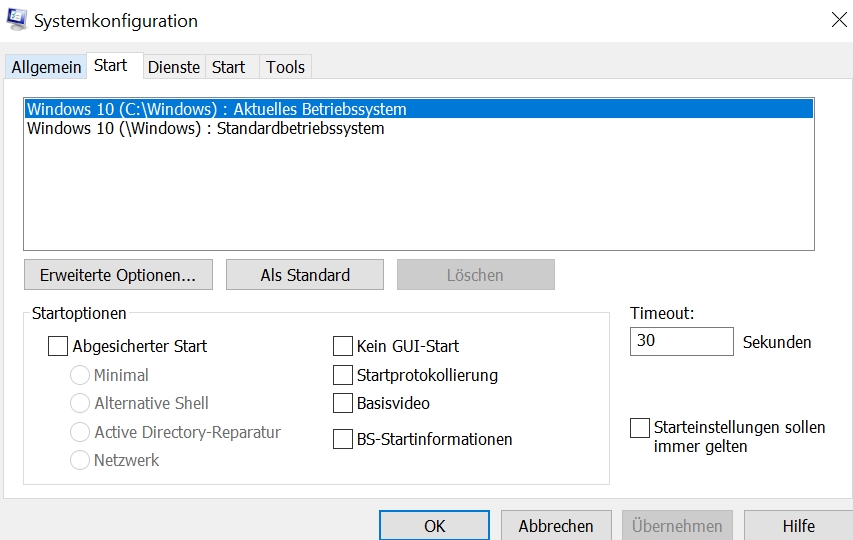Click the Als Standard button
This screenshot has width=853, height=540.
tap(305, 275)
